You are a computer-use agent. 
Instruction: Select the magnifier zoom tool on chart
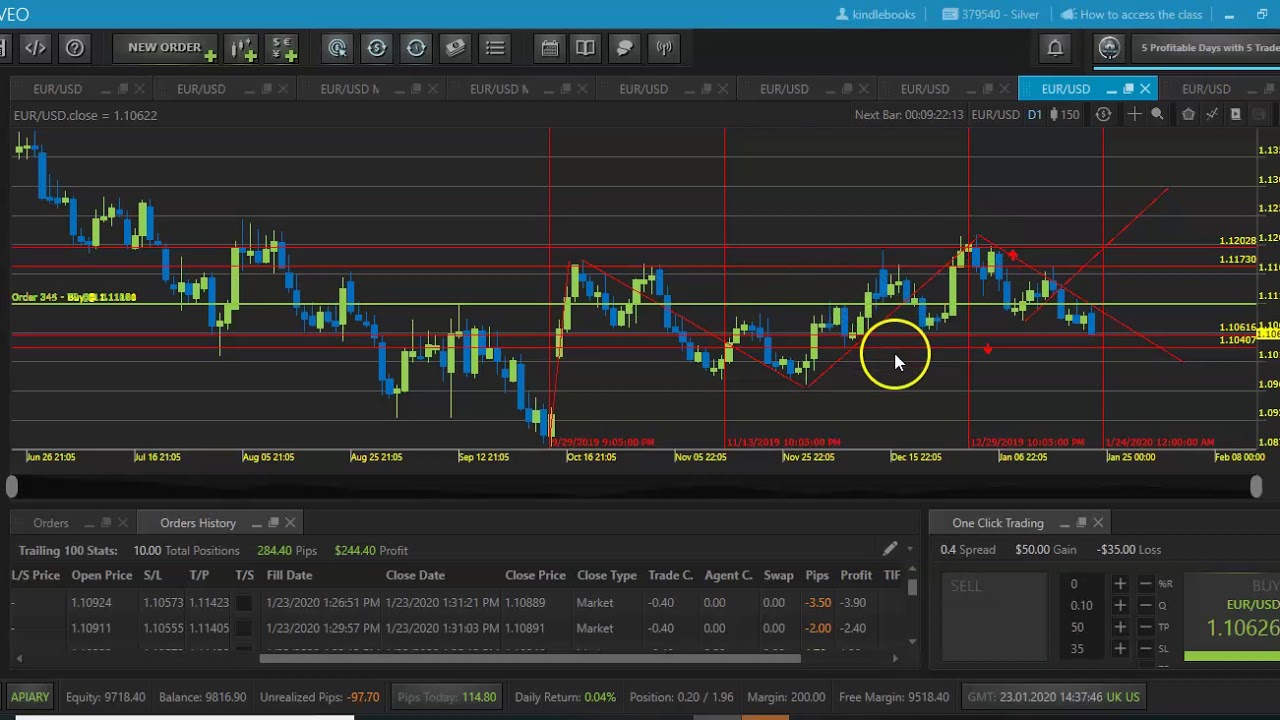(1157, 115)
